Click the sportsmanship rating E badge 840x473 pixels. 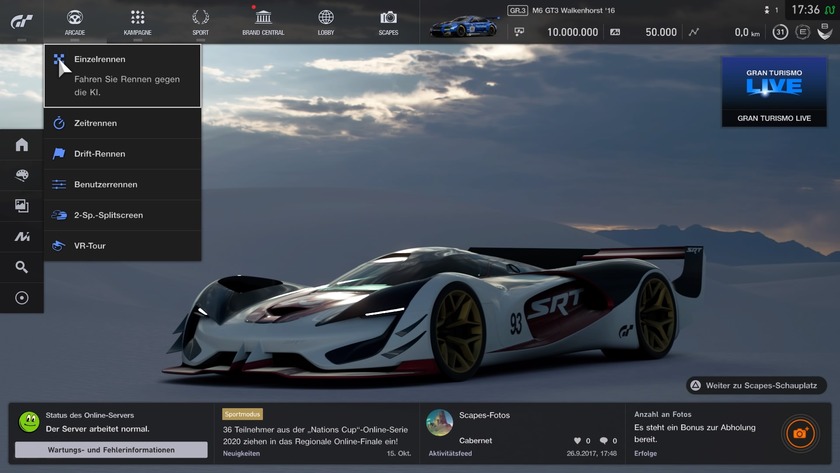tap(802, 32)
